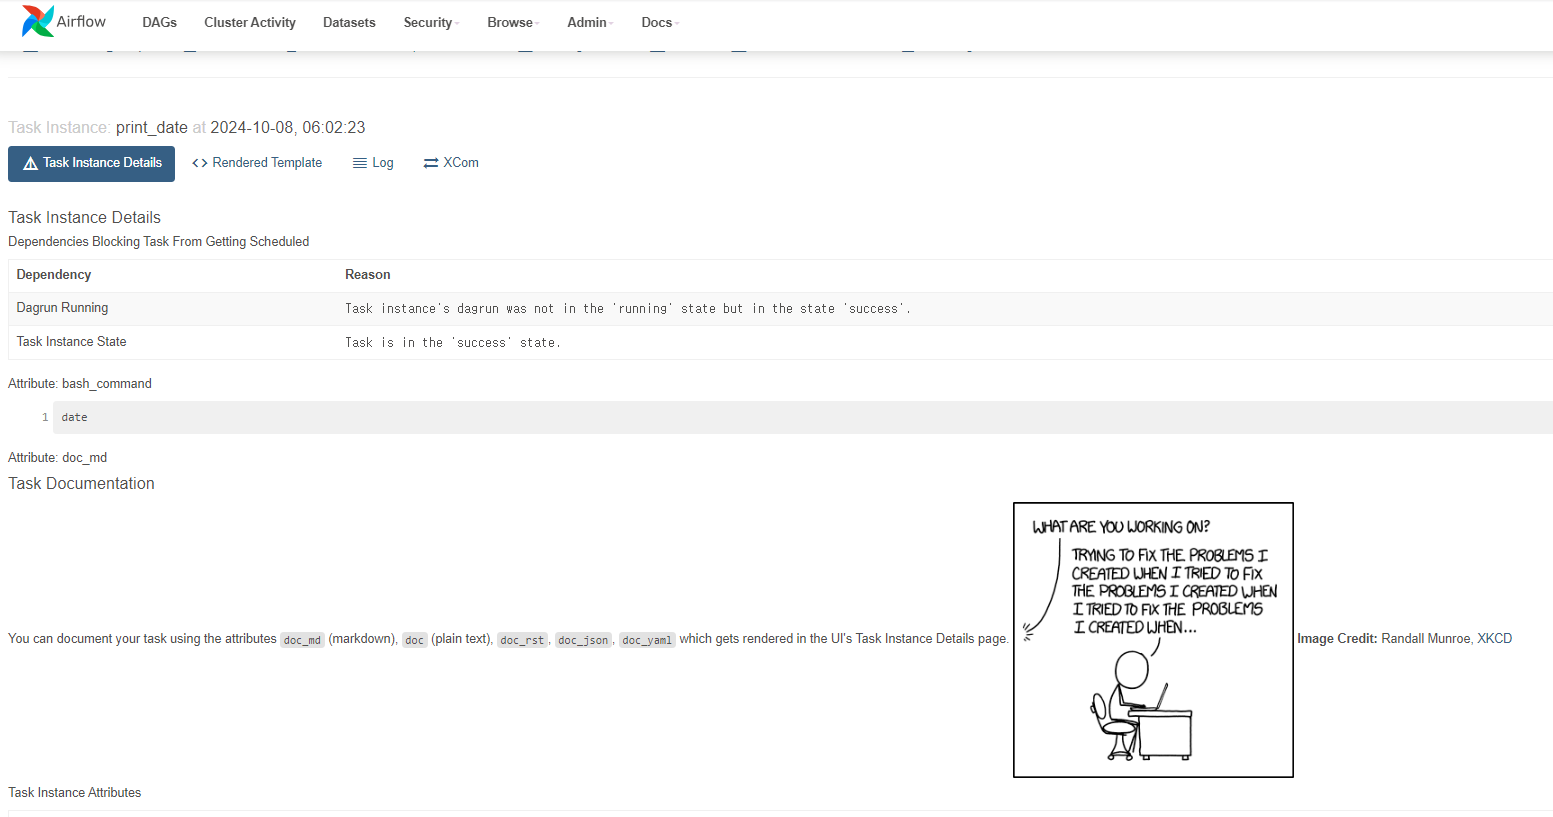Click the 'Task is in the success state' reason
This screenshot has width=1553, height=817.
(x=453, y=343)
